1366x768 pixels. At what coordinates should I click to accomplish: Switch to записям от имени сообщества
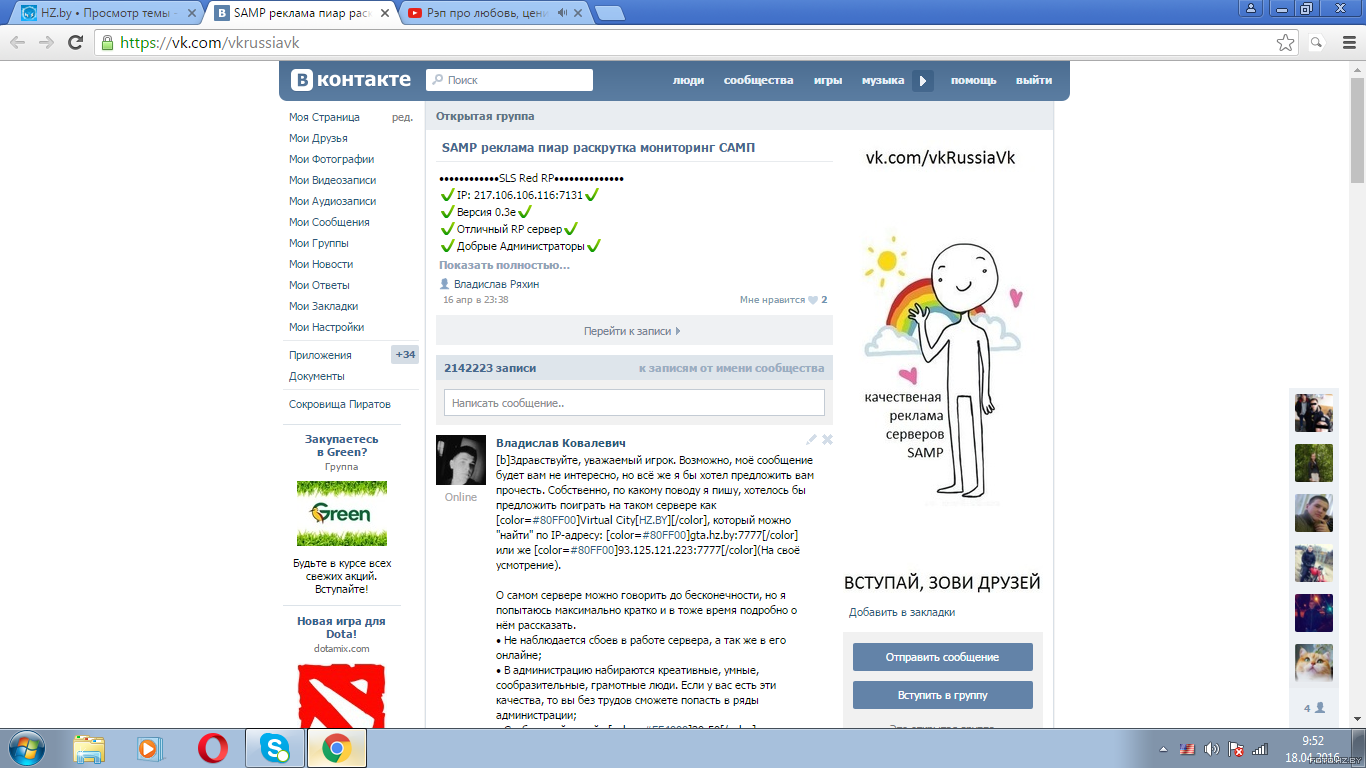coord(731,368)
